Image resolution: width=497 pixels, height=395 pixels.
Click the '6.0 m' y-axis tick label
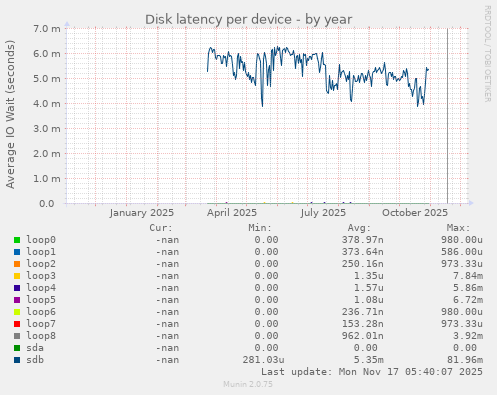[47, 54]
